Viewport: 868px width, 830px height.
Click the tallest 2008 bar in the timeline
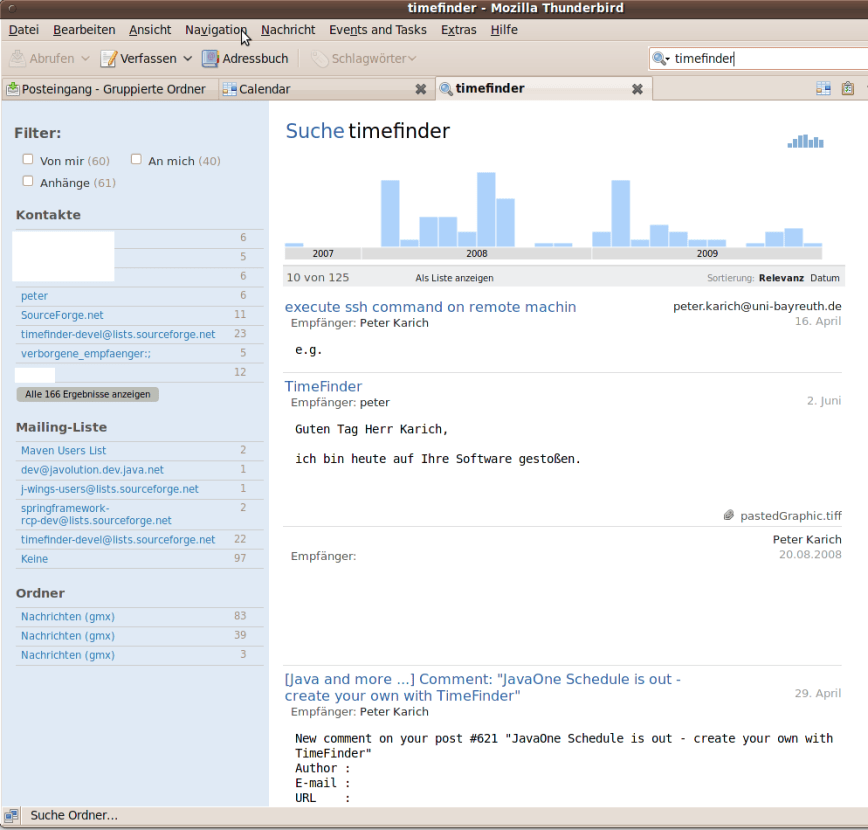click(486, 209)
